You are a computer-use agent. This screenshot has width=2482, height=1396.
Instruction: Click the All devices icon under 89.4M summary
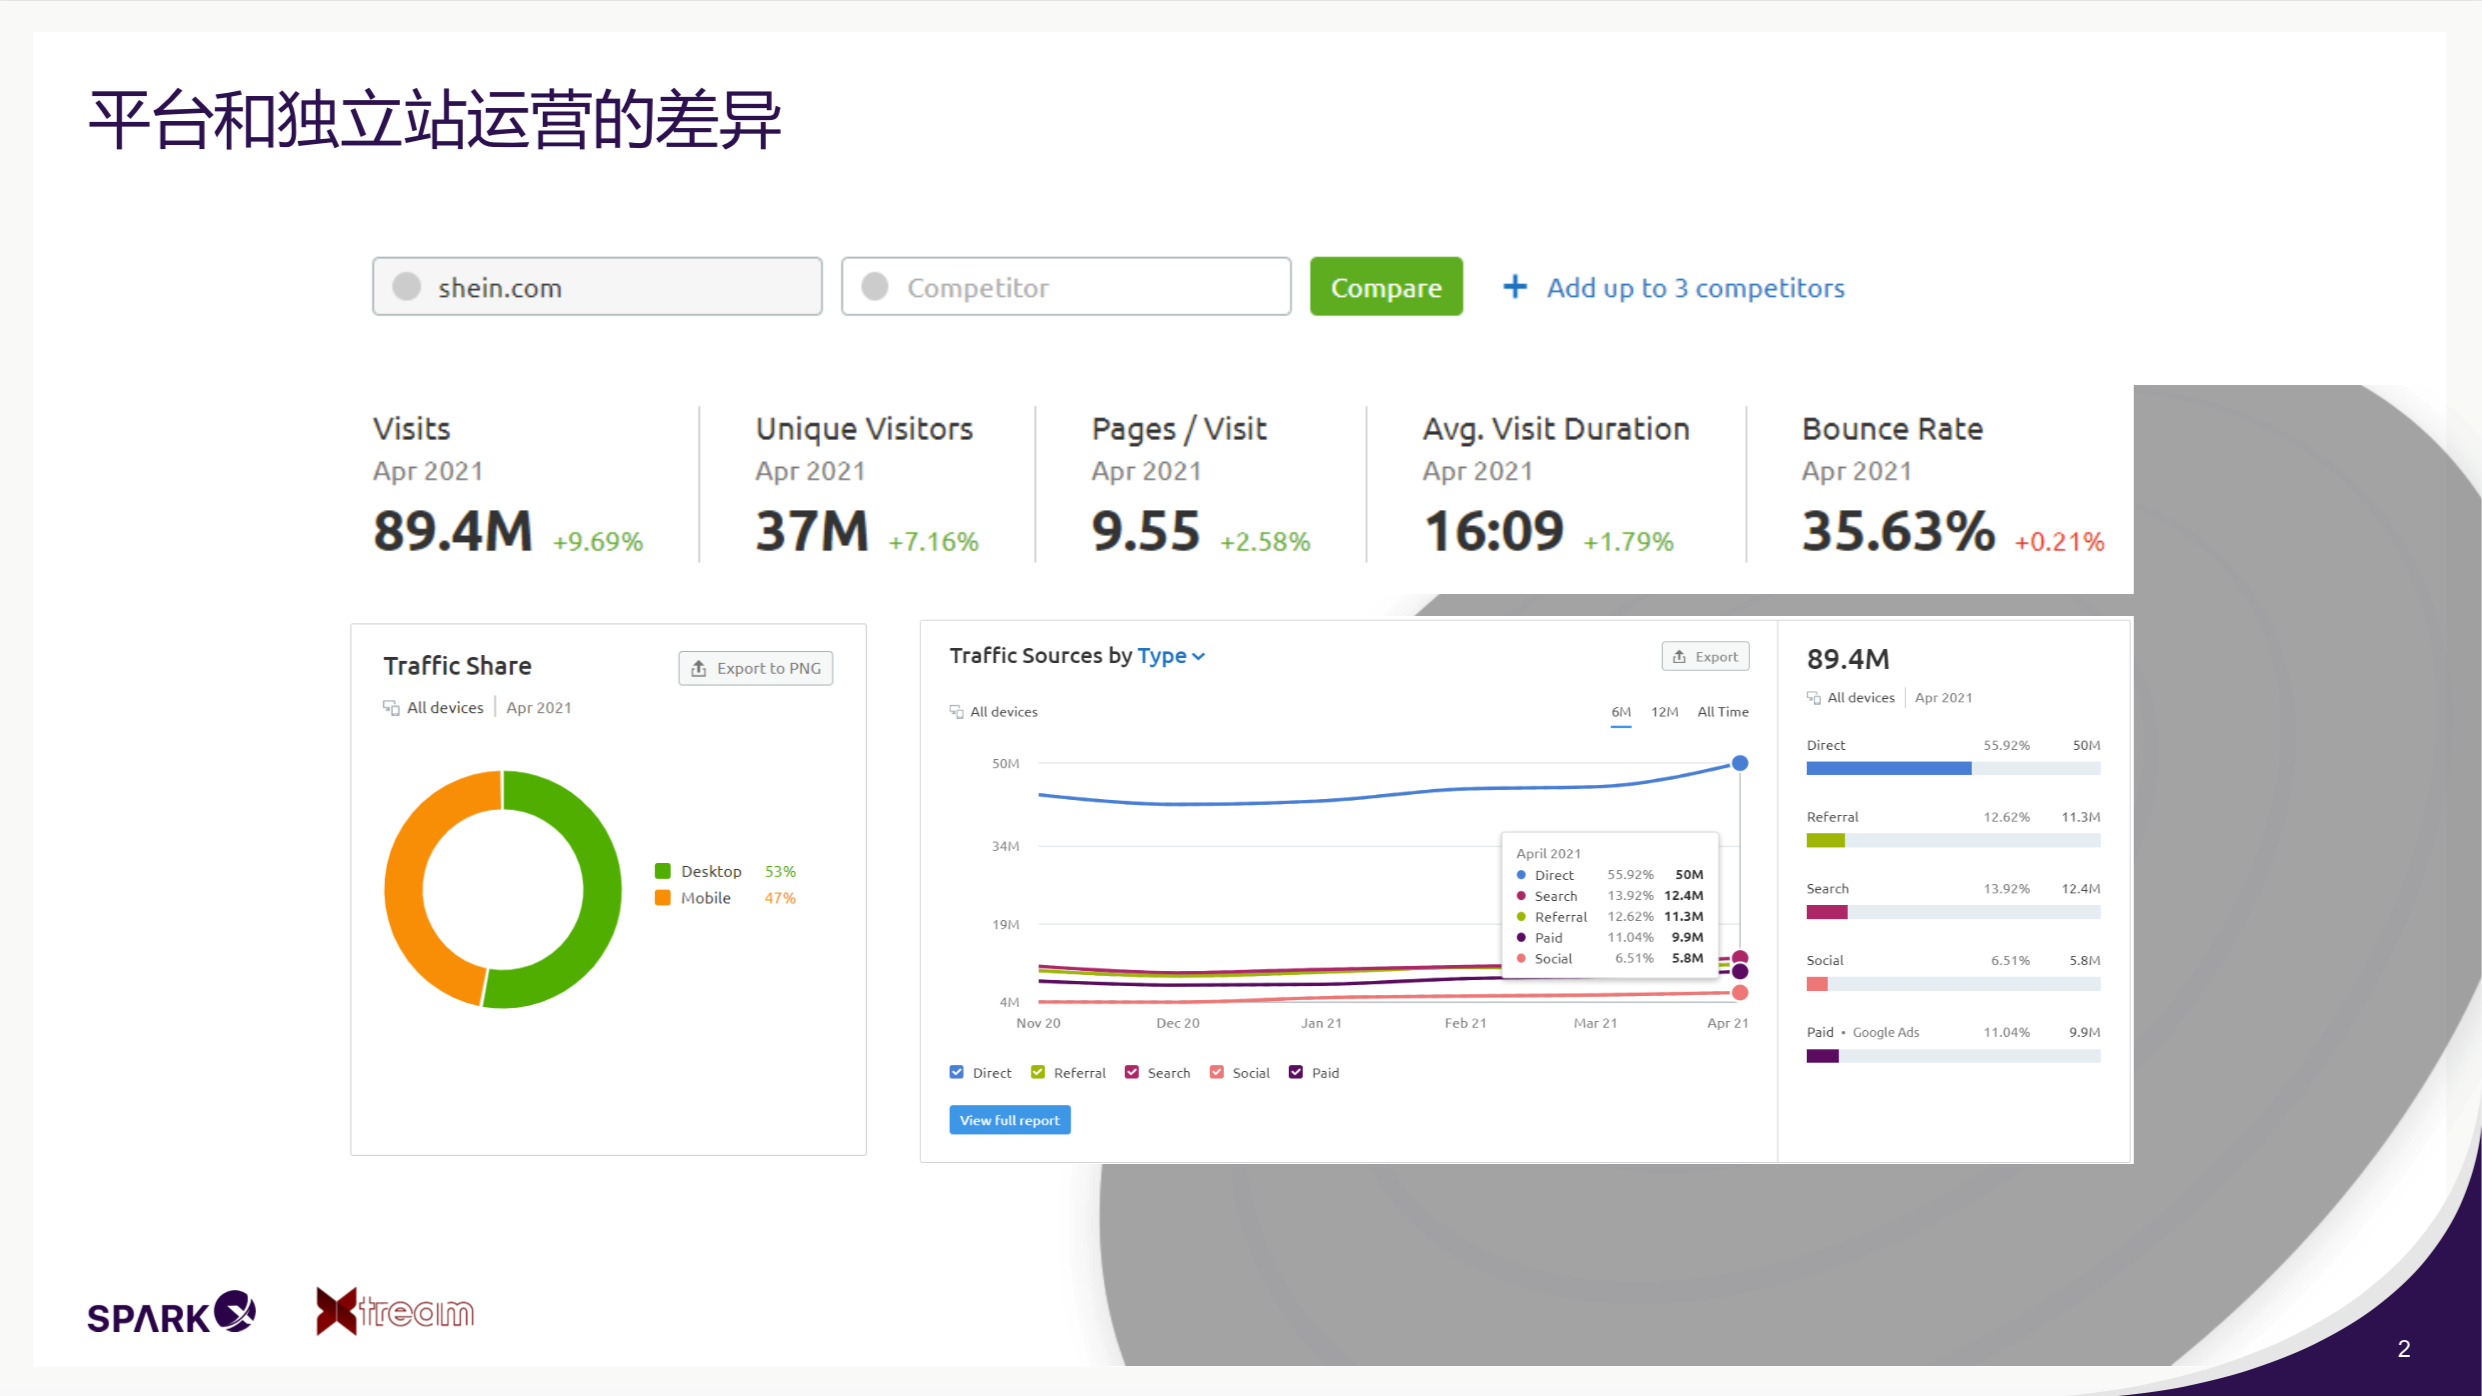(1814, 698)
